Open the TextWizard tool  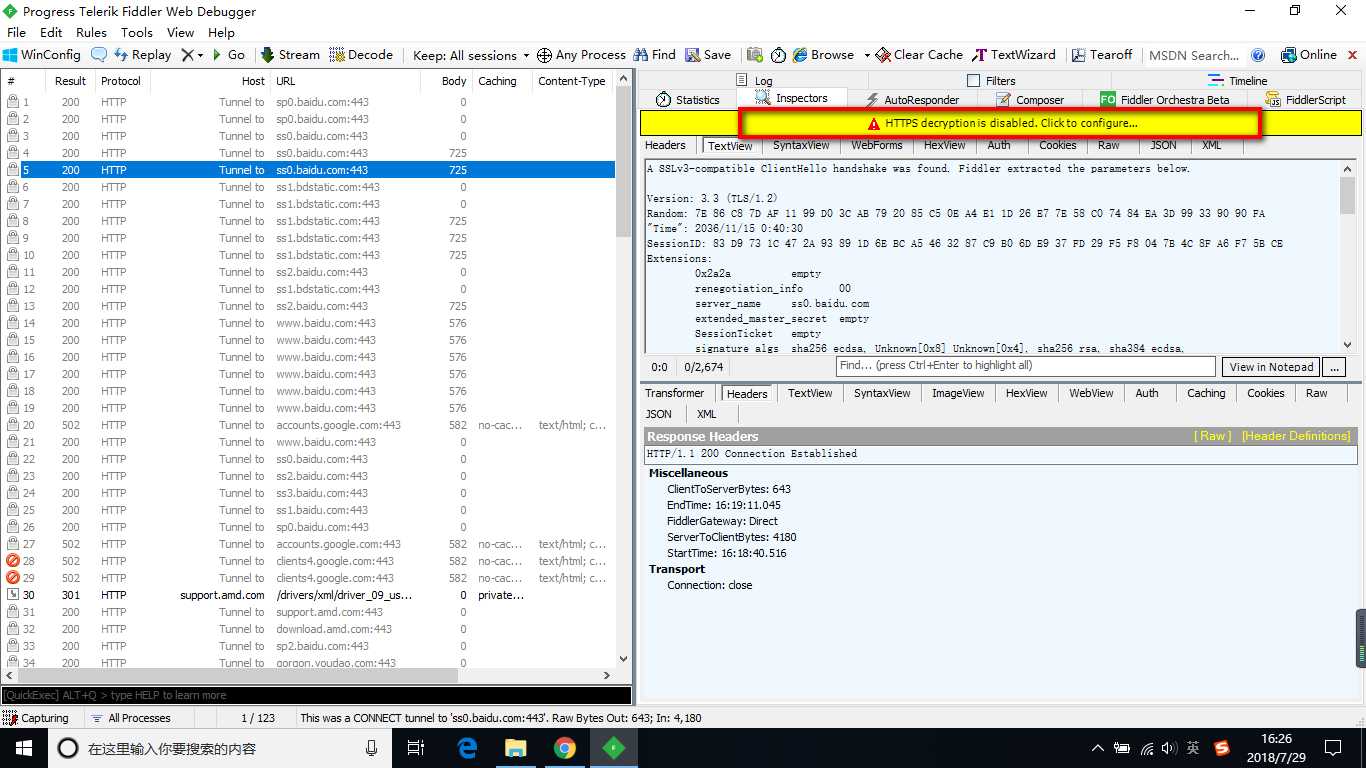(1014, 55)
